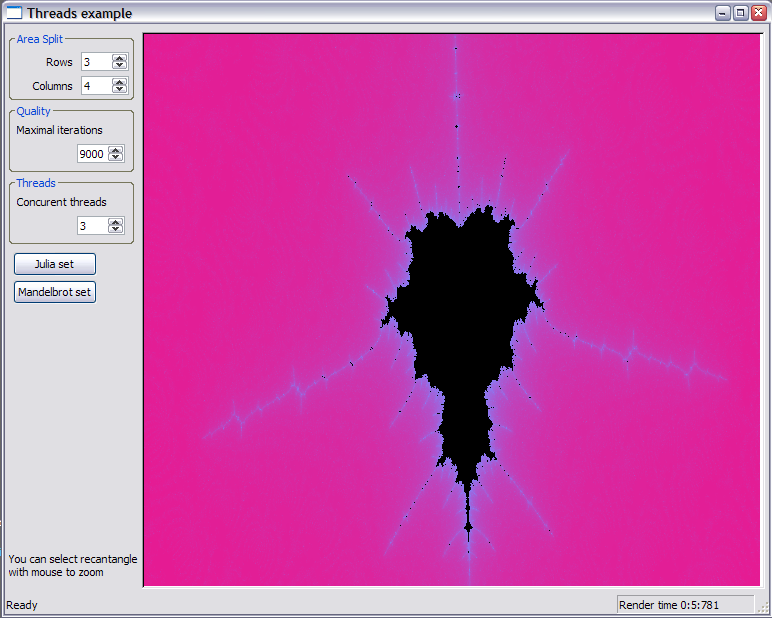Minimize the Threads example window

pyautogui.click(x=723, y=13)
